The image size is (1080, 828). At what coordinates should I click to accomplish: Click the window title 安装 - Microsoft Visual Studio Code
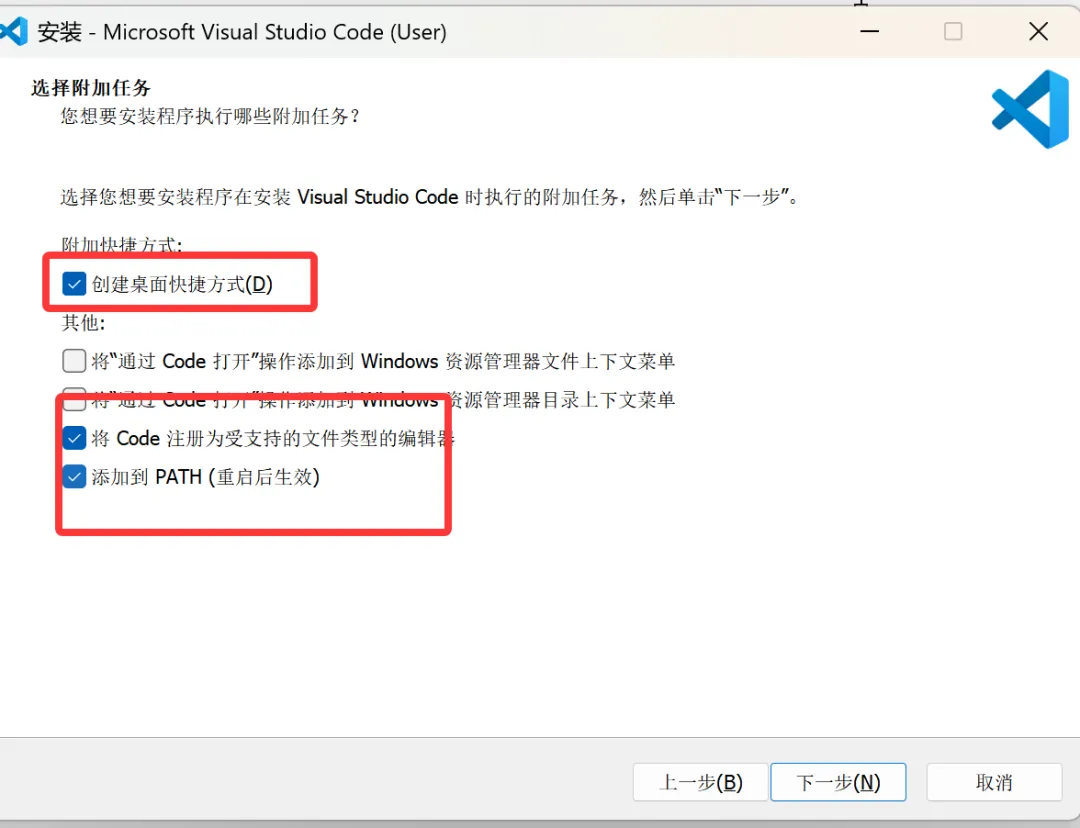pos(242,32)
